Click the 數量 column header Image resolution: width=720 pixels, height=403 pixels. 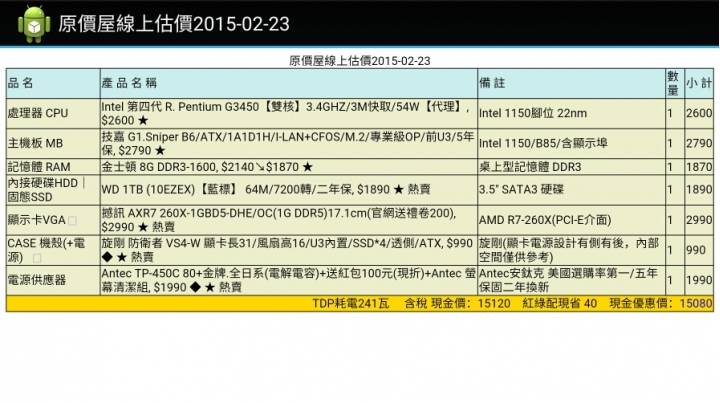[675, 83]
